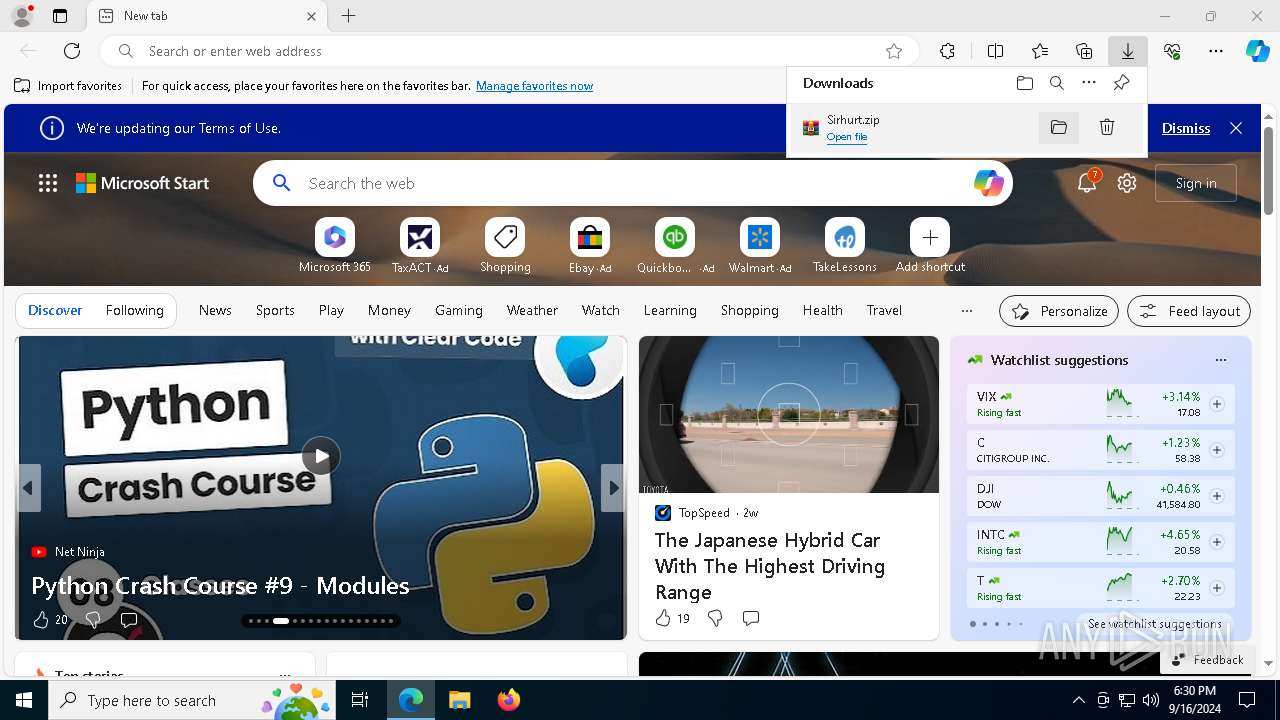Launch Copilot from the browser toolbar
This screenshot has height=720, width=1280.
tap(1257, 51)
